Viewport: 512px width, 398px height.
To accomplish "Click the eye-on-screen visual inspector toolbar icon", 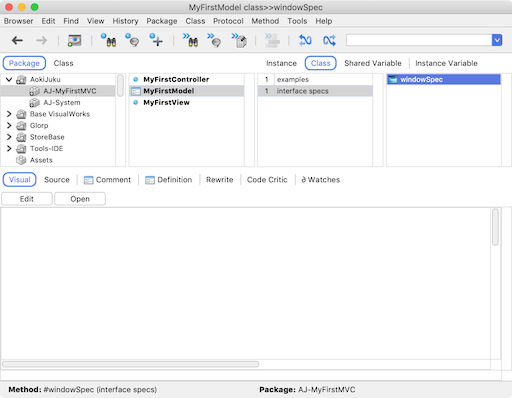I will (x=74, y=41).
